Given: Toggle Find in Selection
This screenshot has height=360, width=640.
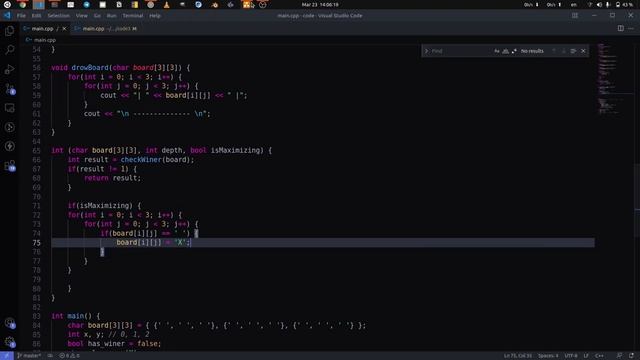Looking at the screenshot, I should [573, 51].
